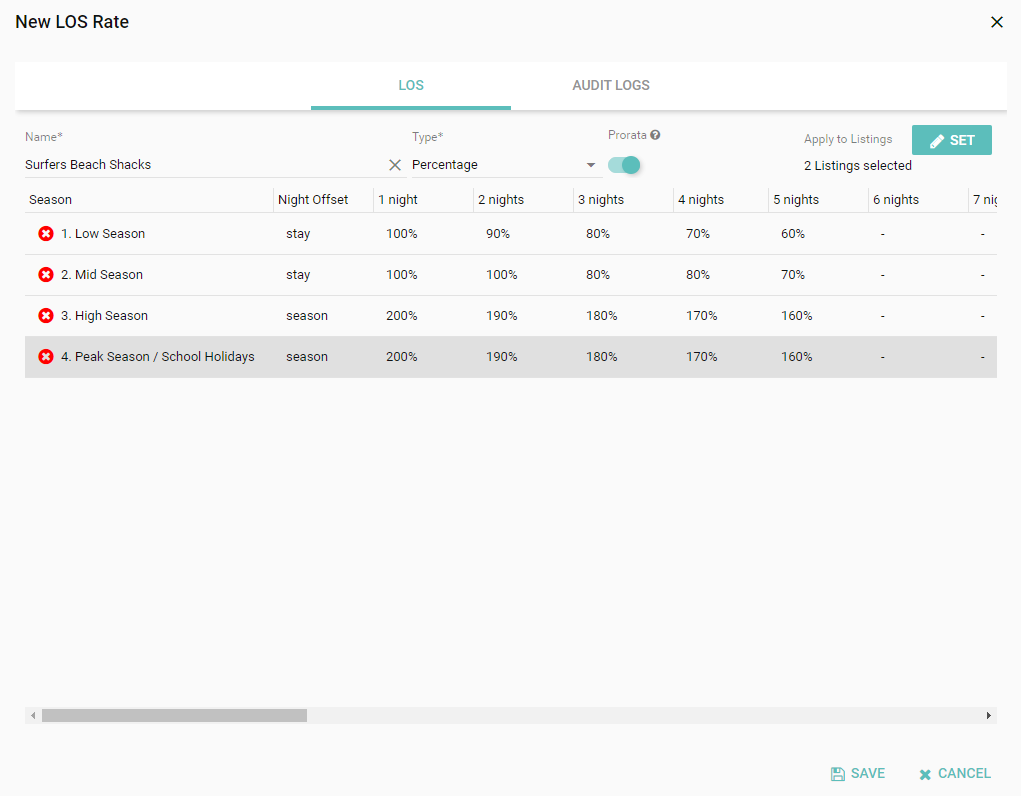The width and height of the screenshot is (1021, 796).
Task: Clear the Name field with X icon
Action: [x=395, y=165]
